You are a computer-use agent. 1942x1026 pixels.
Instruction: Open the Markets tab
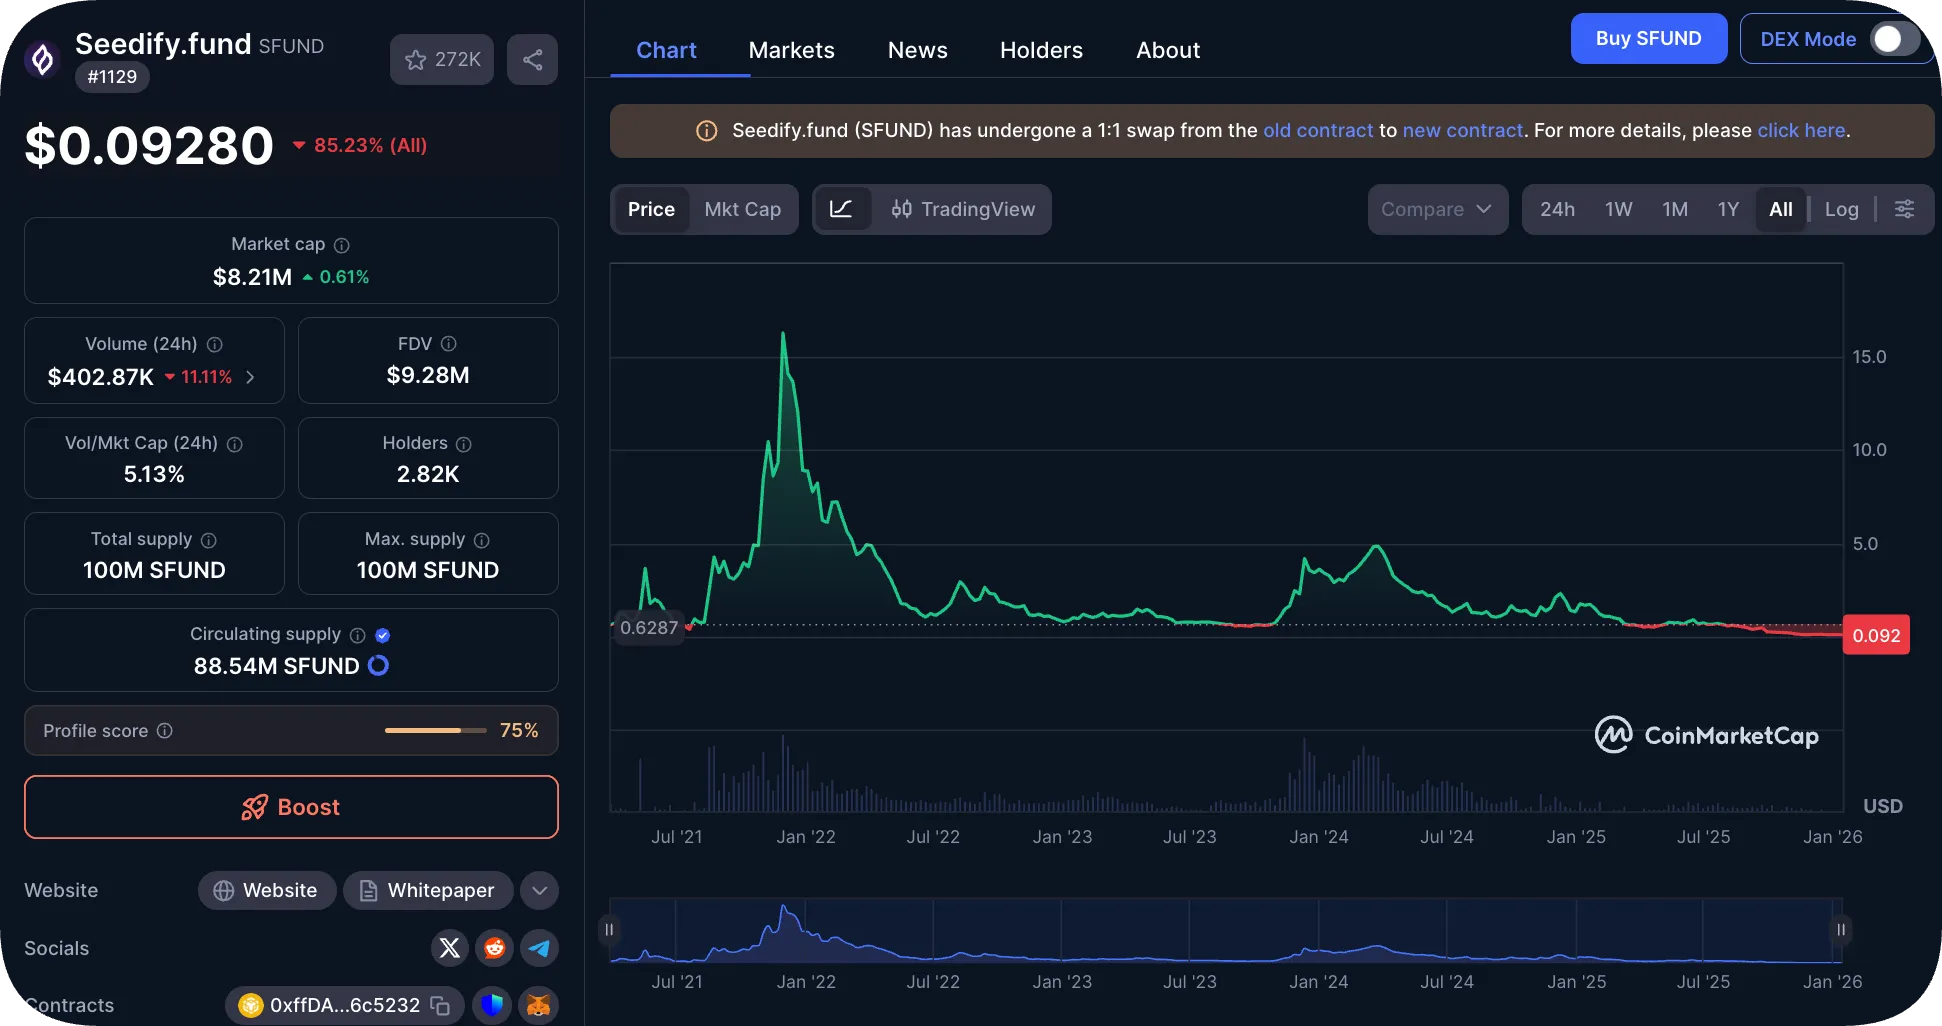791,50
